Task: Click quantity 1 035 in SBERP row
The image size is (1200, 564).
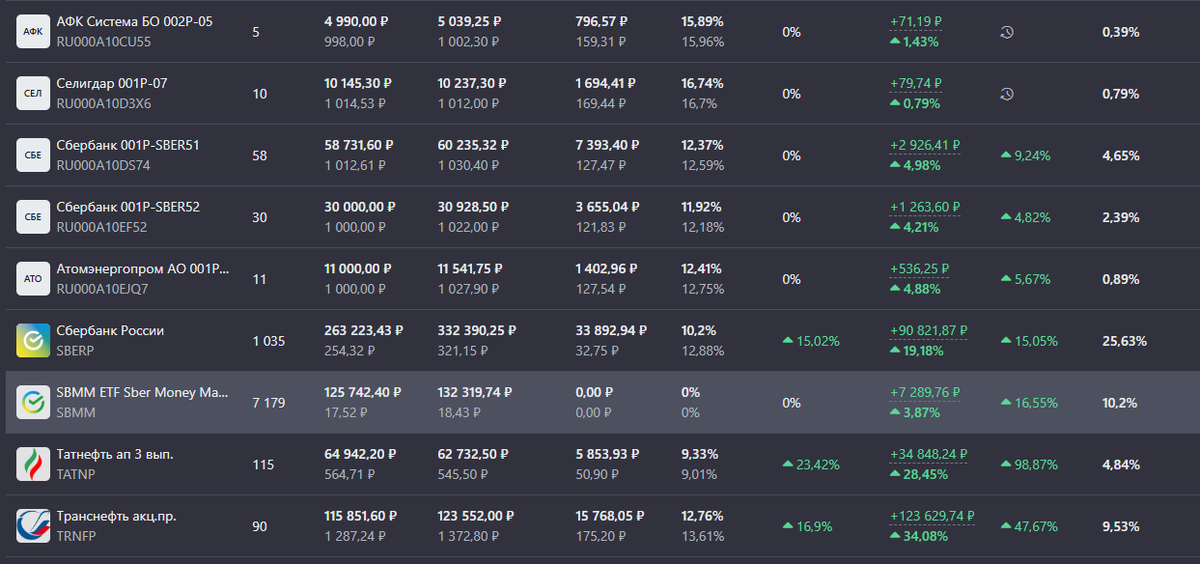Action: click(x=268, y=341)
